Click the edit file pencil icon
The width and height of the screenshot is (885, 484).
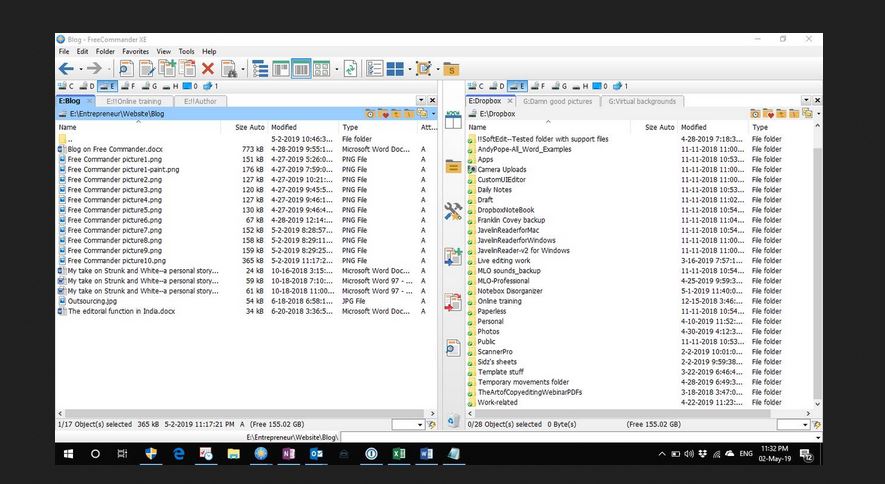147,69
